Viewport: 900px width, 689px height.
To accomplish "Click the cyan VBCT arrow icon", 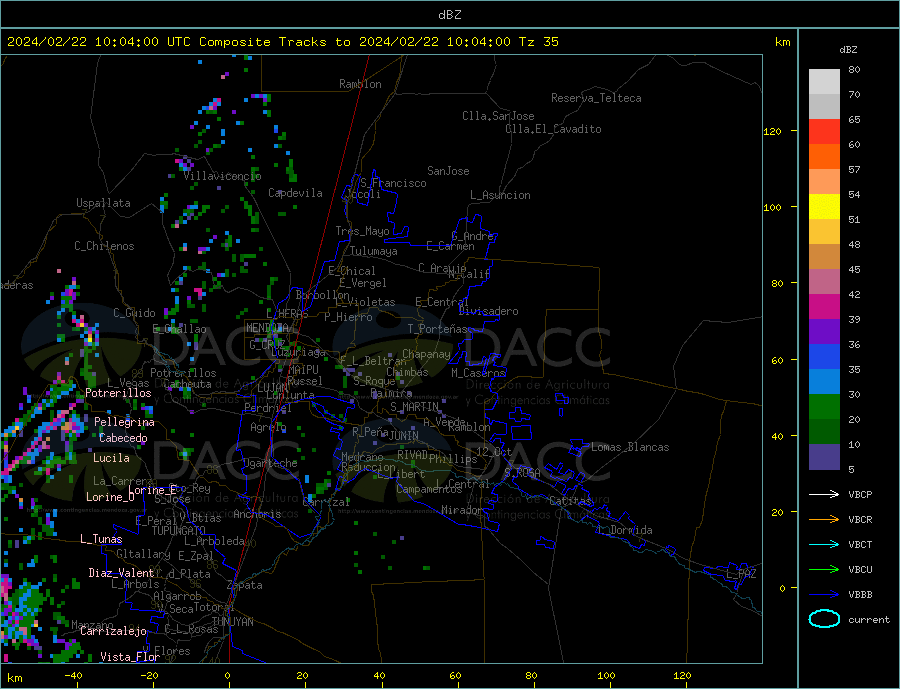I will (x=824, y=544).
